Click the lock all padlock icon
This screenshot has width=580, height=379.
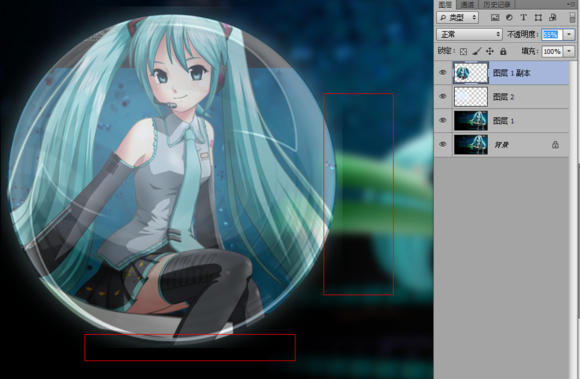pyautogui.click(x=503, y=51)
